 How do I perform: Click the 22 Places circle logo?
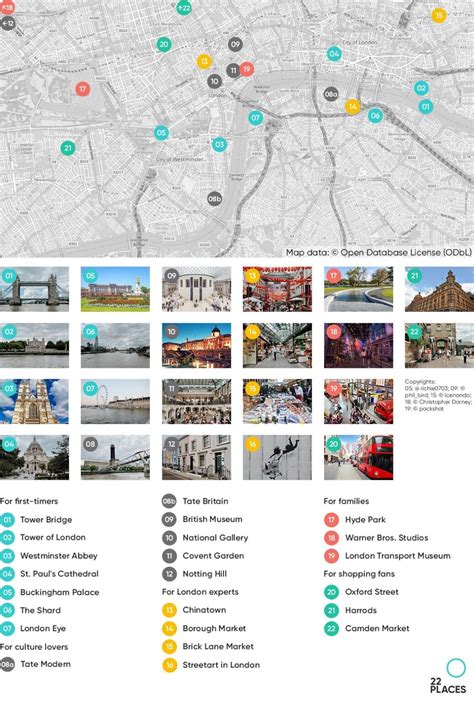(x=456, y=668)
